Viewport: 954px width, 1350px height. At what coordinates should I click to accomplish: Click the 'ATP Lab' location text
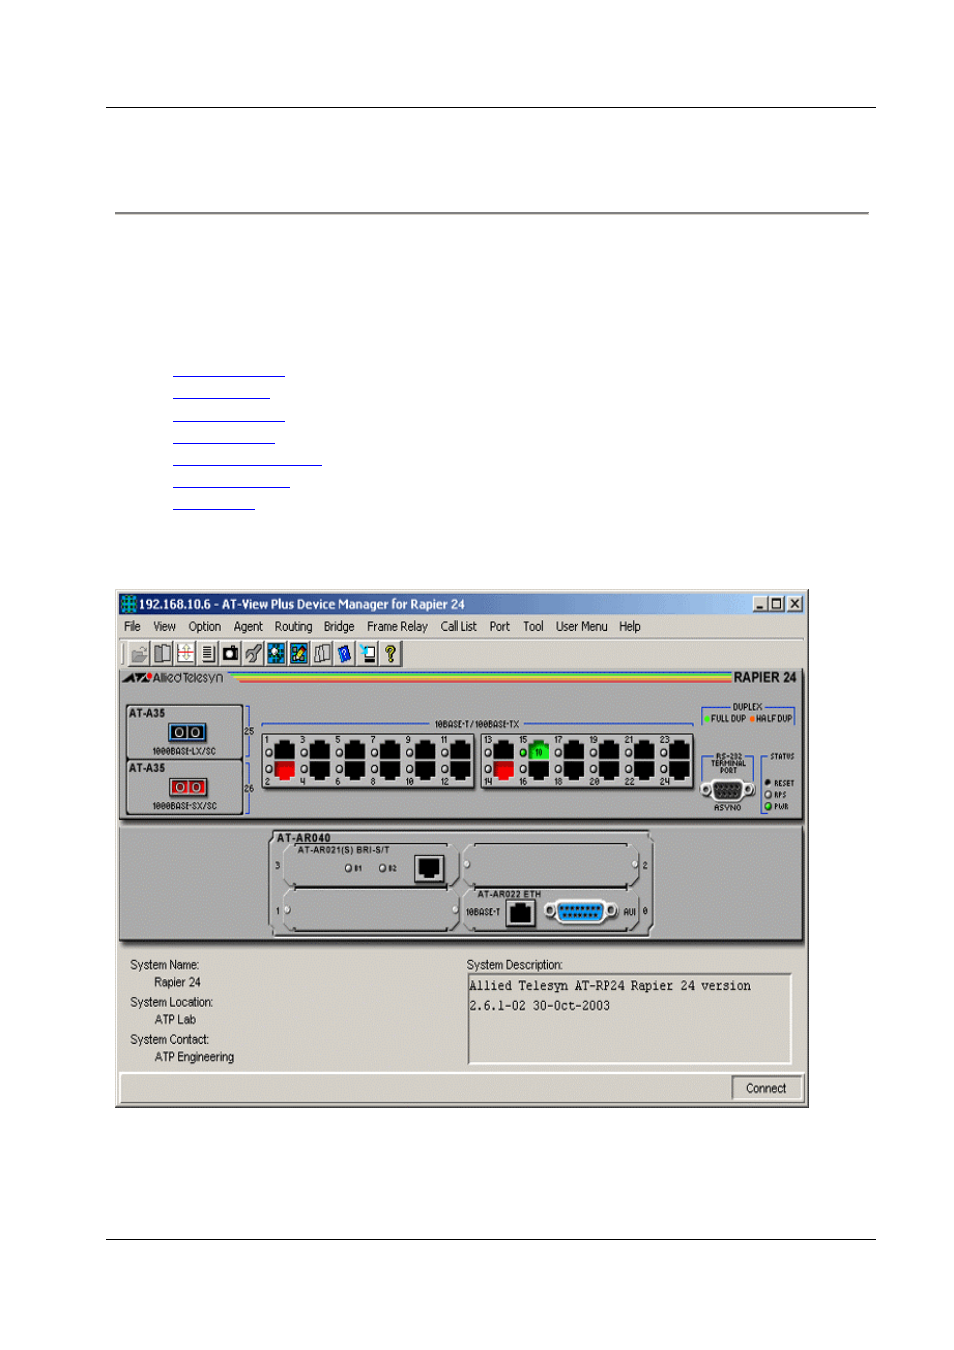tap(175, 1020)
